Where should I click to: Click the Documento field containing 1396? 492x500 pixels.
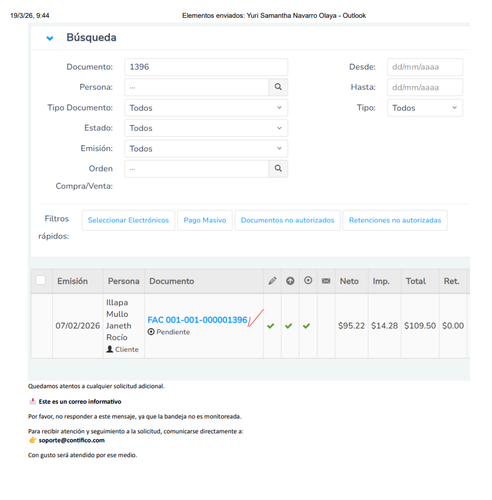tap(206, 67)
